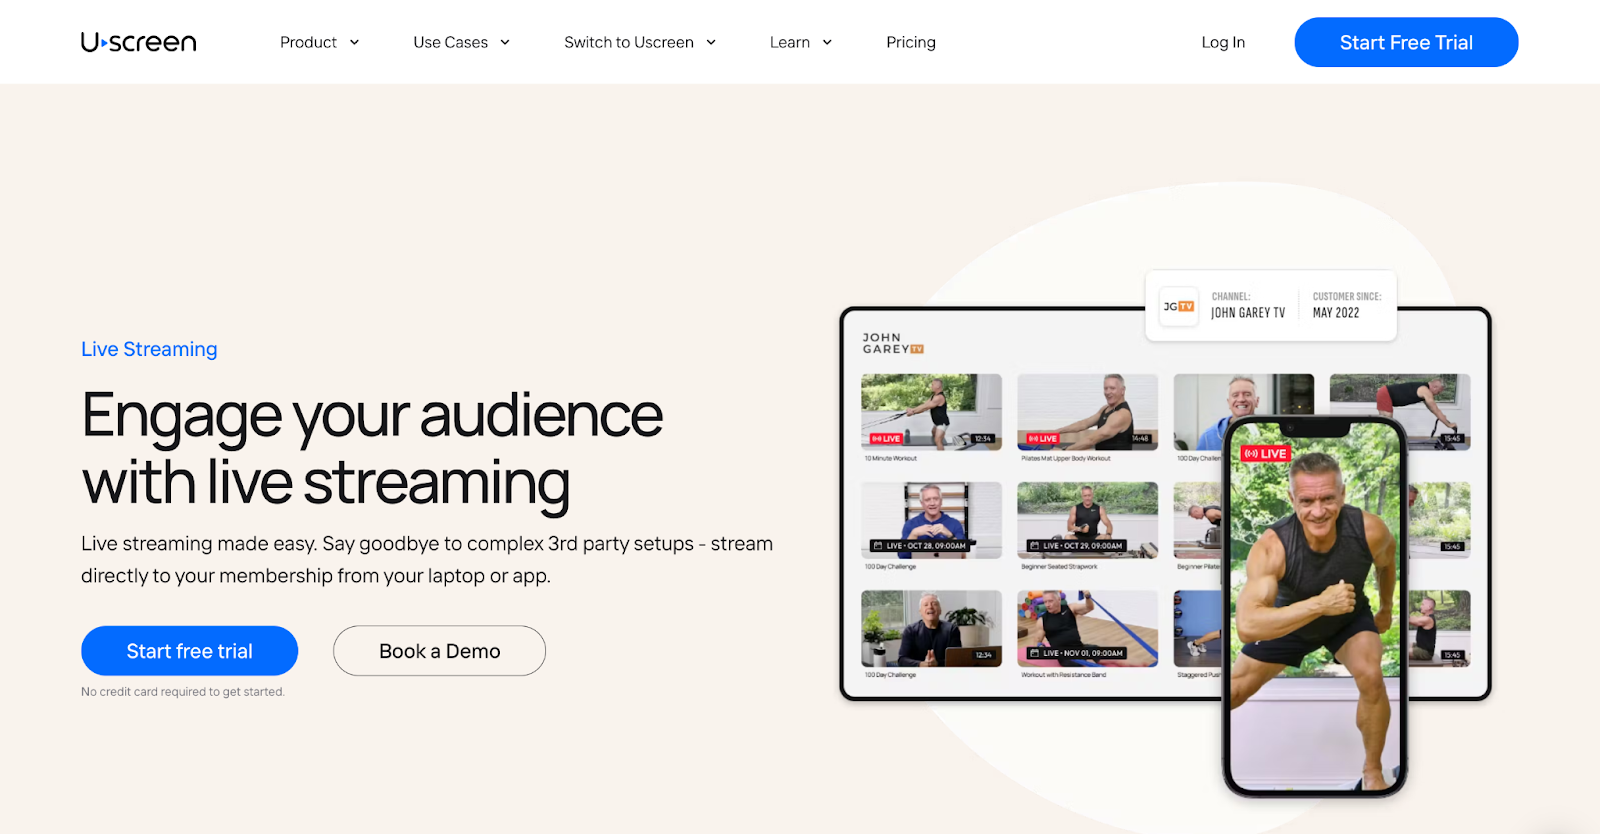The width and height of the screenshot is (1600, 834).
Task: Click the 'JOHN GAREY TV' channel name
Action: (x=1248, y=313)
